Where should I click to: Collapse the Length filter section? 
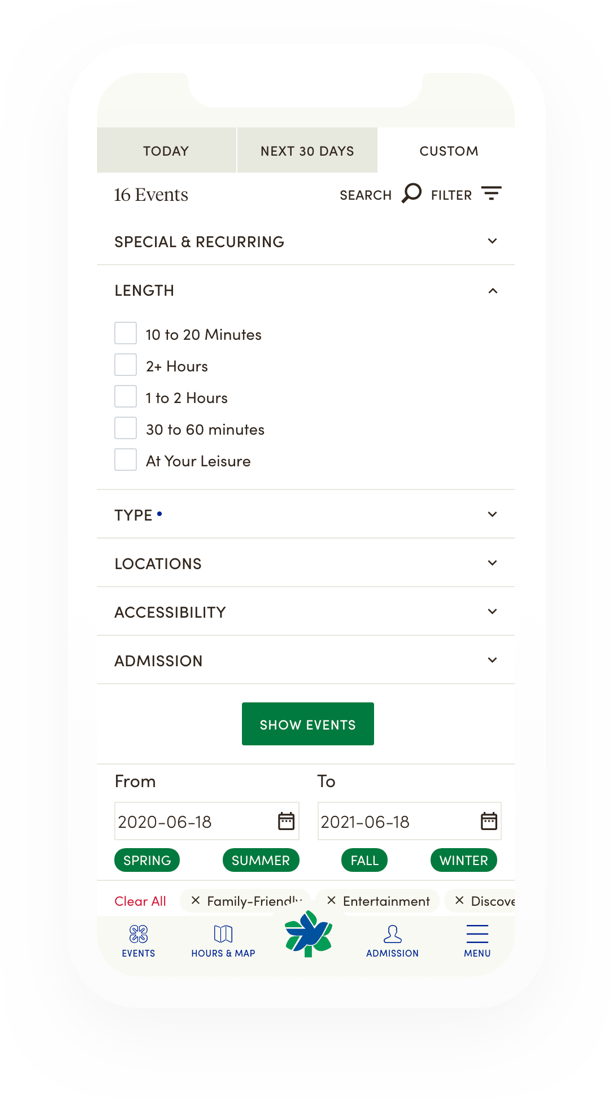(x=306, y=290)
